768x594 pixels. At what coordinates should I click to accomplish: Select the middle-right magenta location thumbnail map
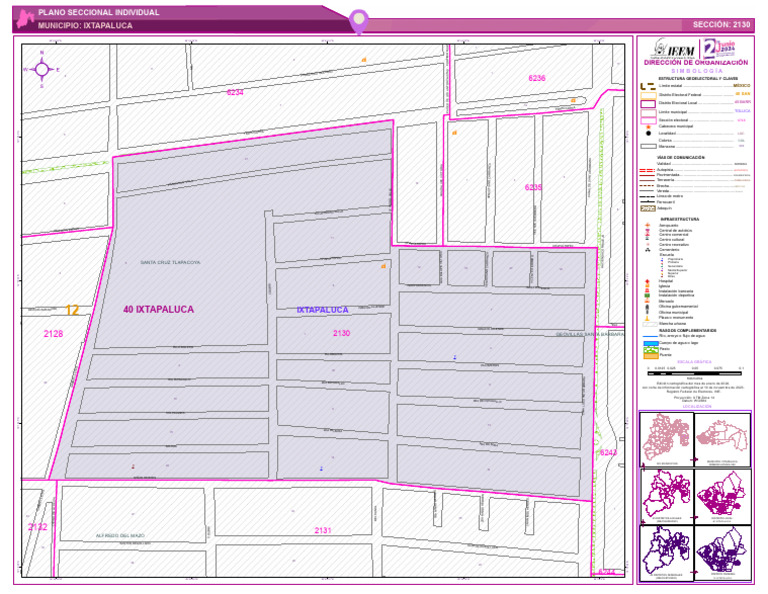pos(722,497)
